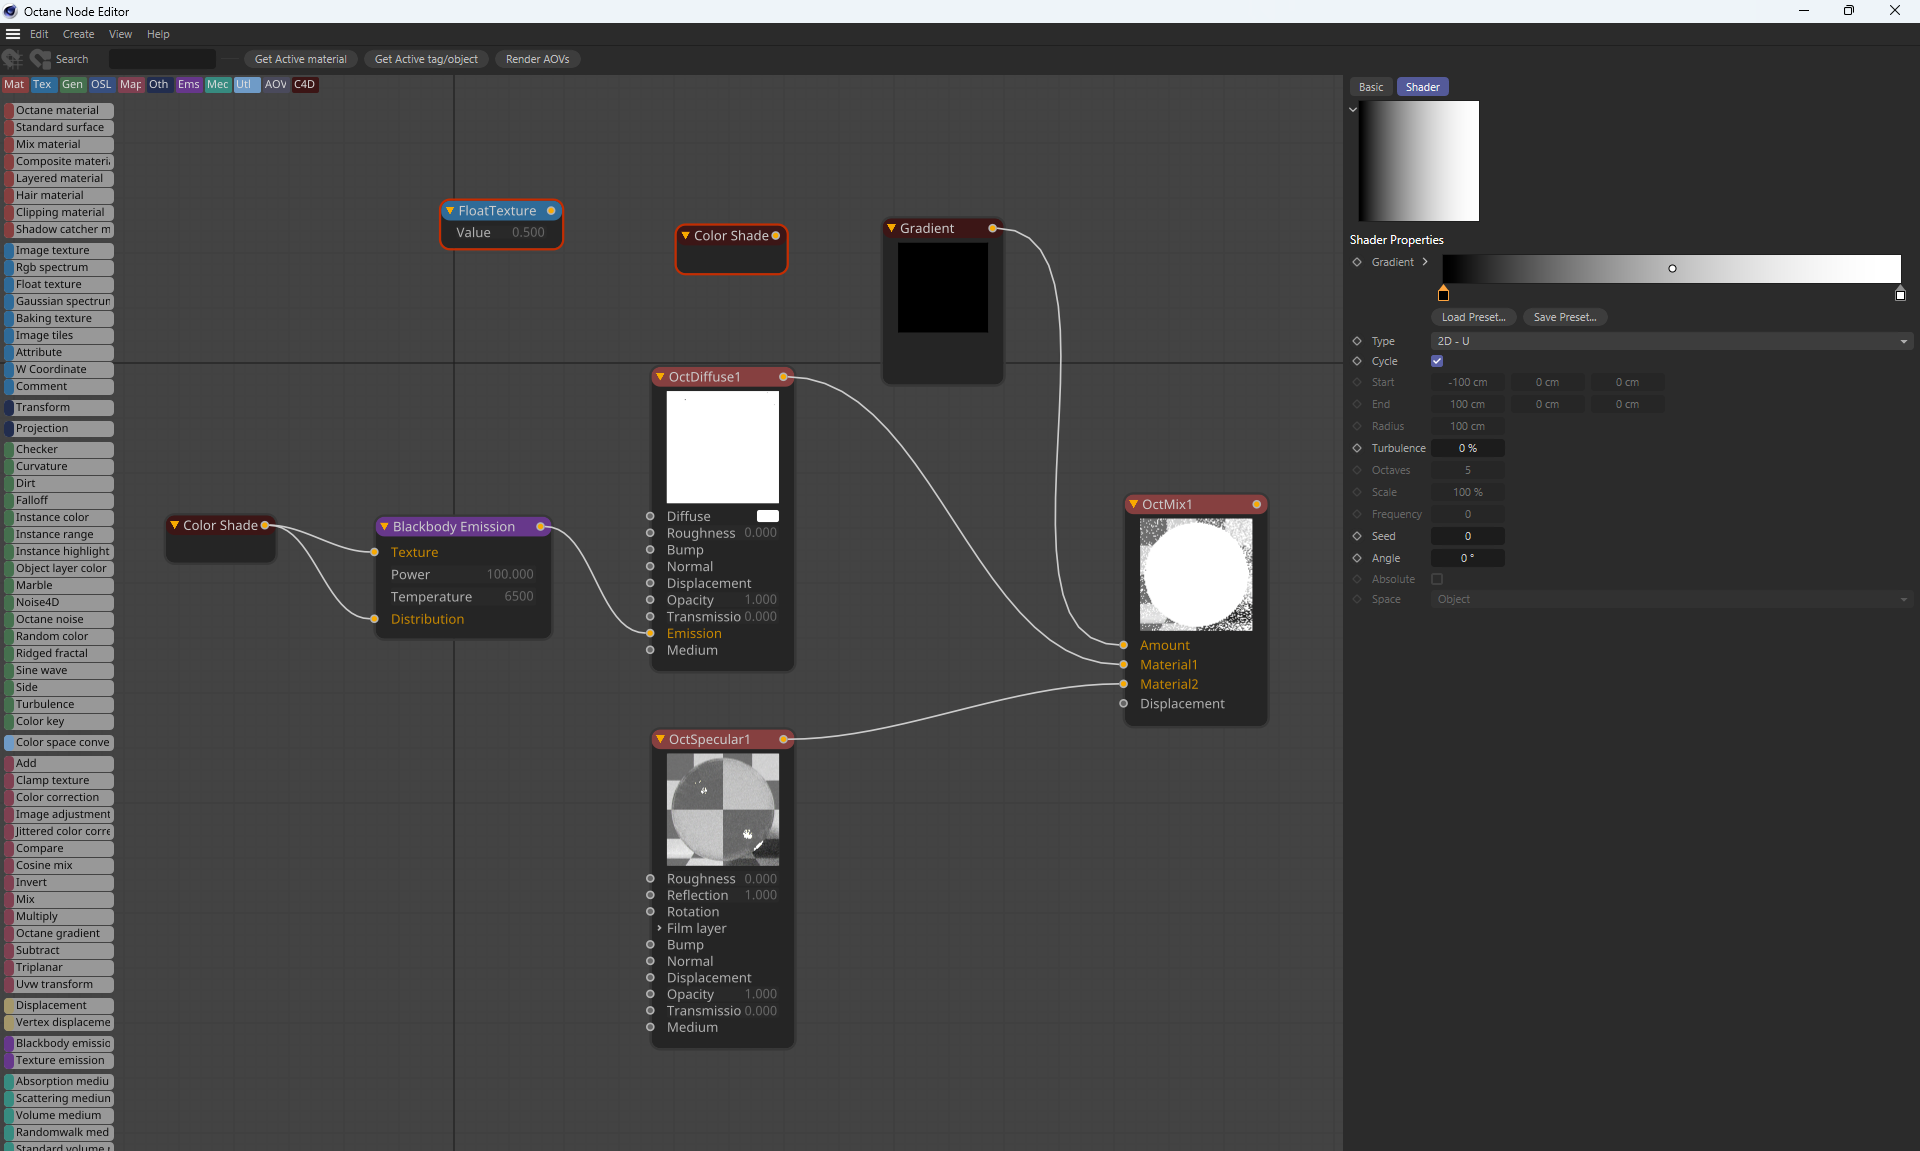Open the Type dropdown 2D - U
Screen dimensions: 1920x1151
pyautogui.click(x=1671, y=341)
